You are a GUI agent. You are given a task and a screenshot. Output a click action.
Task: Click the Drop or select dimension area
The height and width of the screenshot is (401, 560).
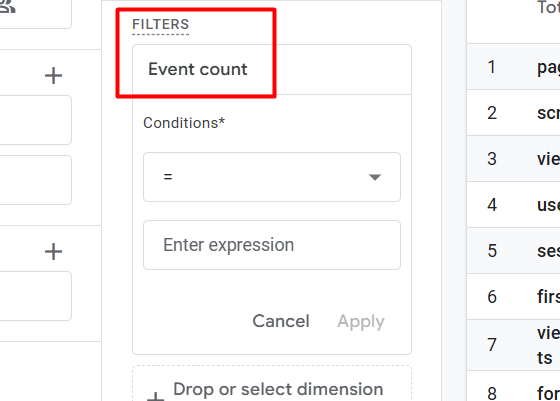(x=272, y=384)
